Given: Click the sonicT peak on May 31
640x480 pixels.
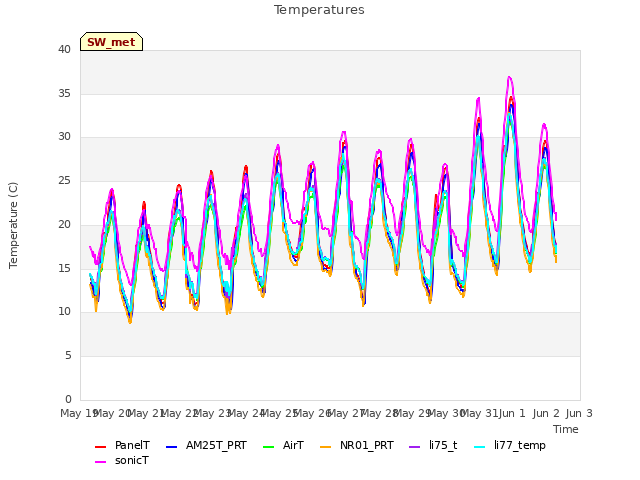Looking at the screenshot, I should point(478,98).
